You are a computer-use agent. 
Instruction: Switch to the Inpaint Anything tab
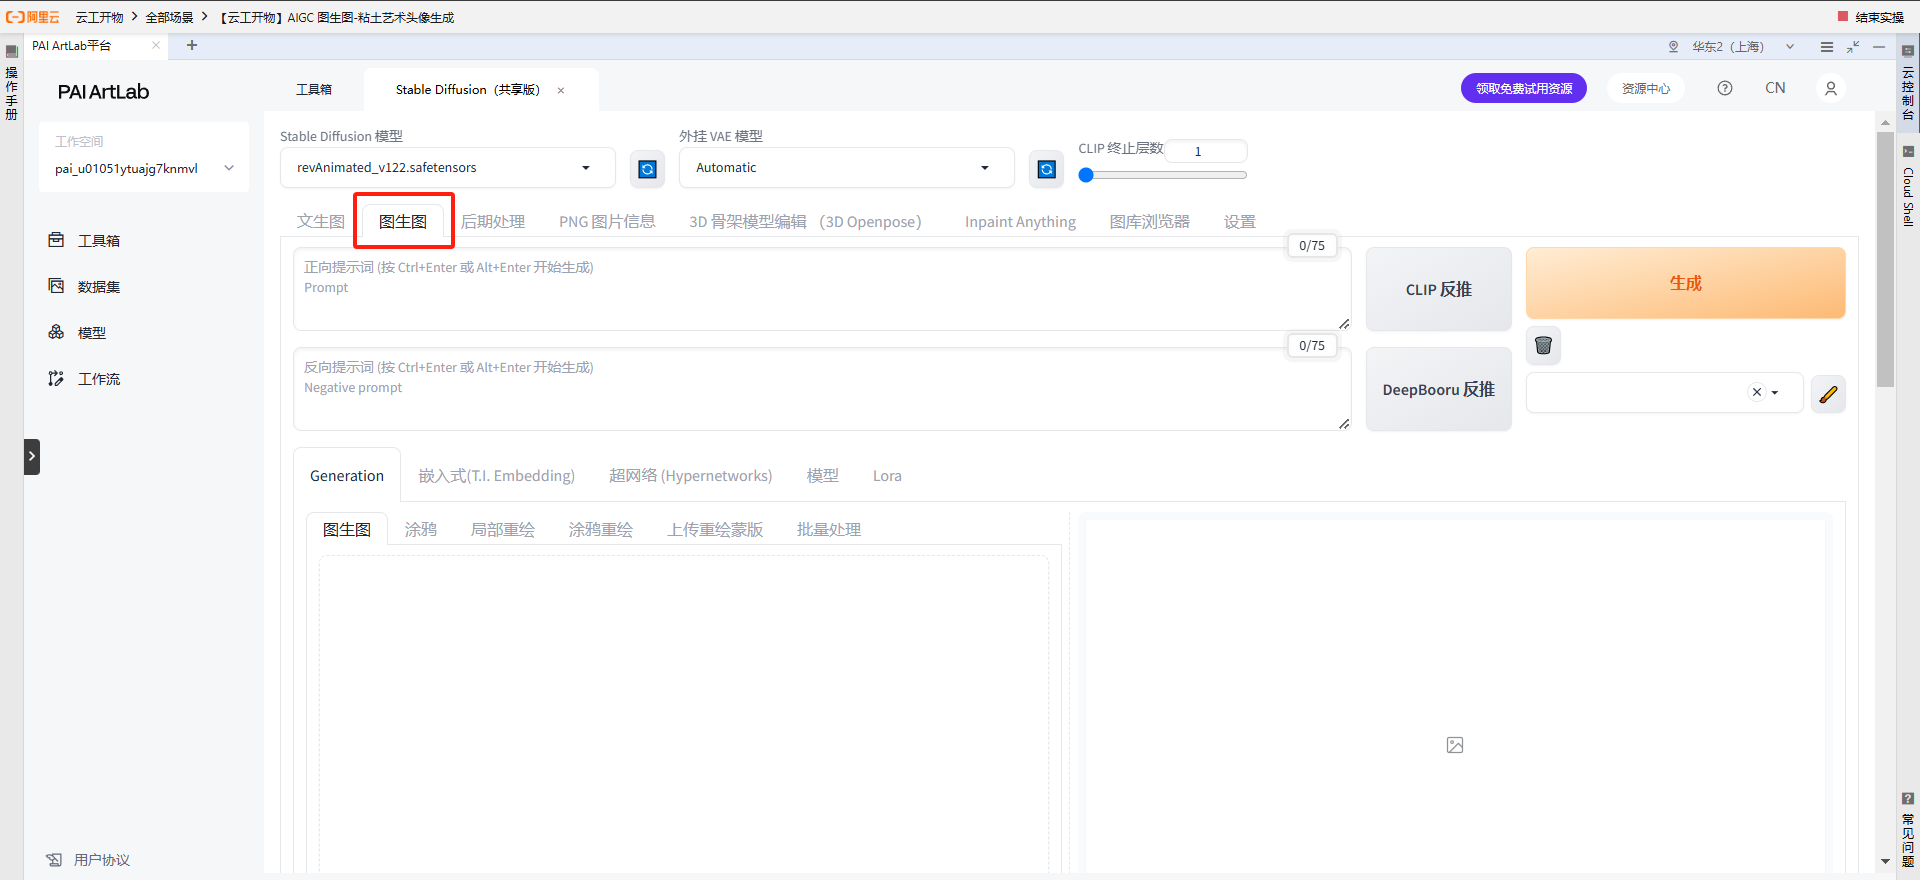click(x=1020, y=222)
